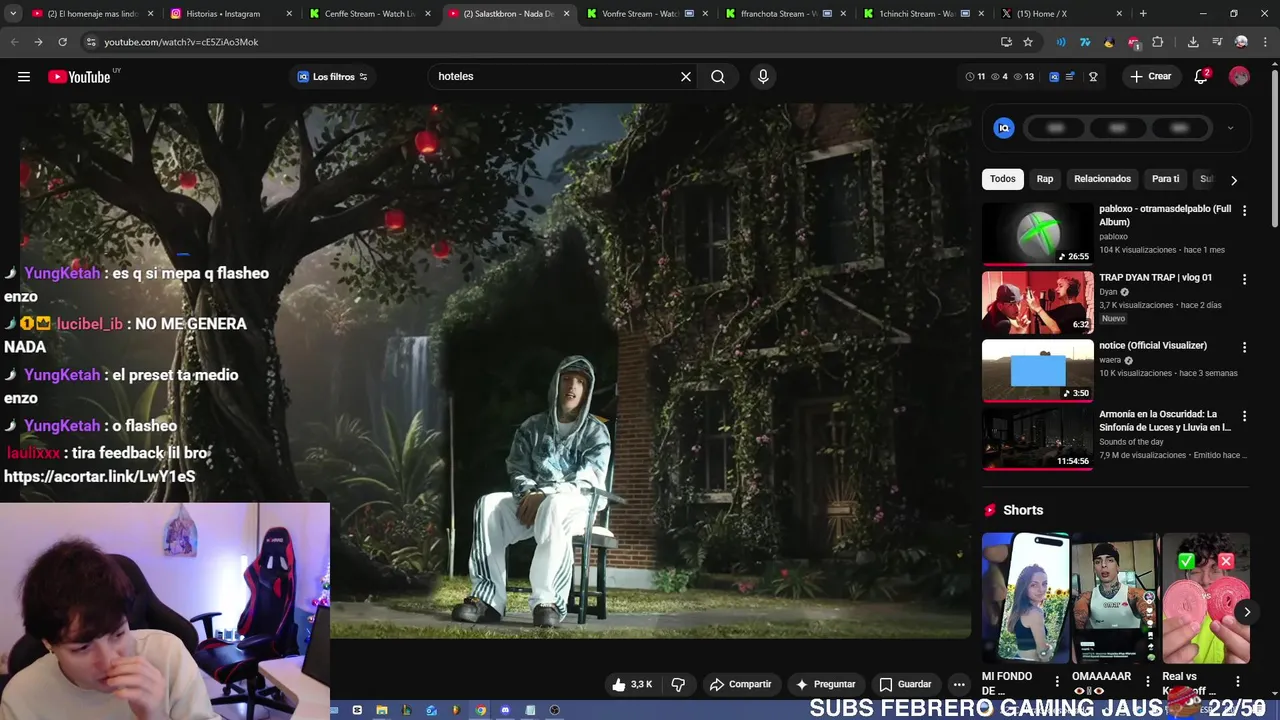1280x720 pixels.
Task: Click the Compartir button
Action: [740, 684]
